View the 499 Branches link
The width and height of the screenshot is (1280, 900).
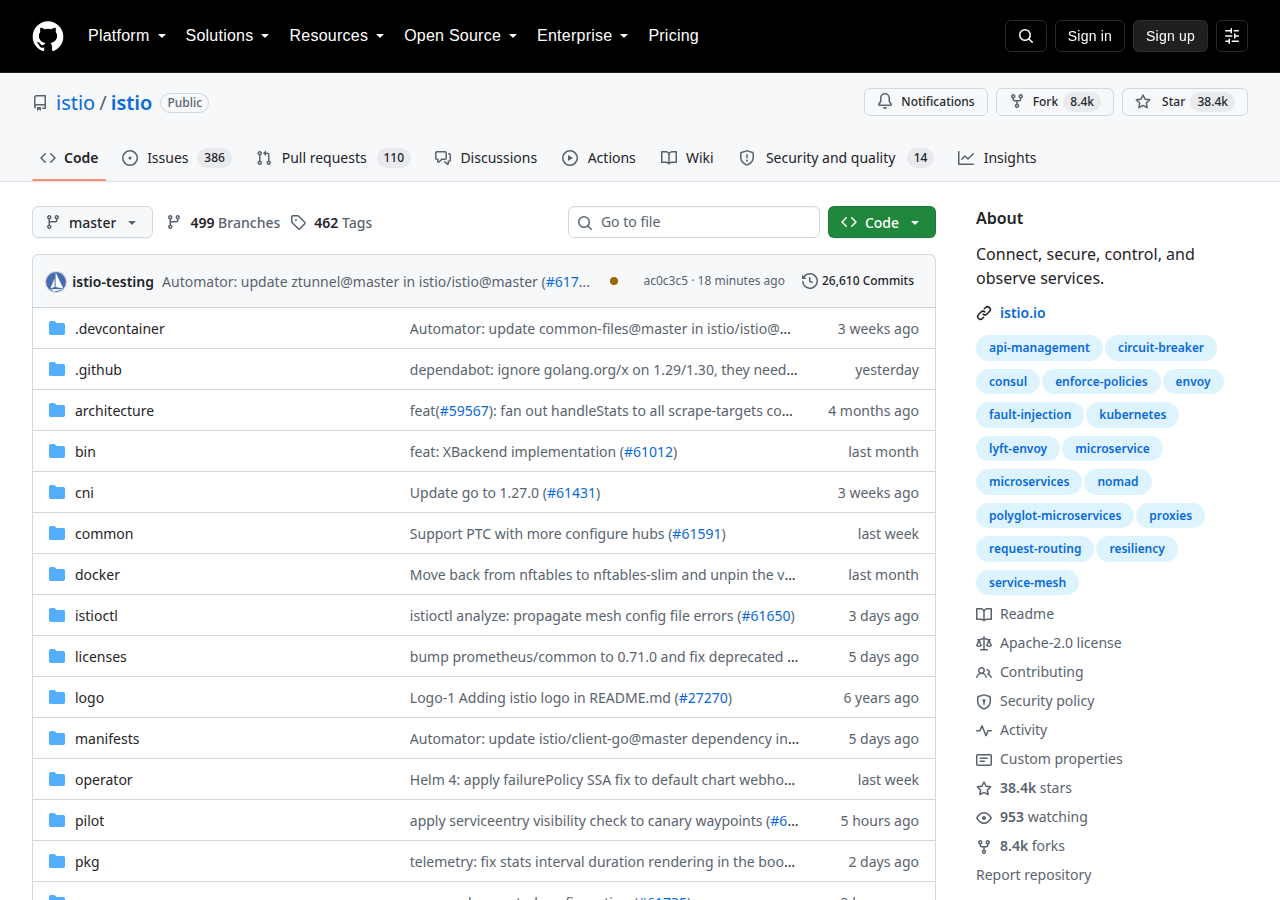click(223, 223)
